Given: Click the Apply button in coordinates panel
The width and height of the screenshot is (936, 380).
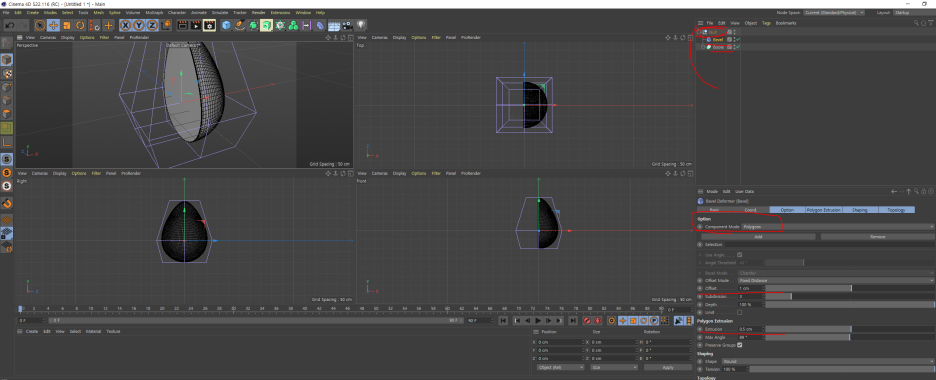Looking at the screenshot, I should pyautogui.click(x=668, y=367).
